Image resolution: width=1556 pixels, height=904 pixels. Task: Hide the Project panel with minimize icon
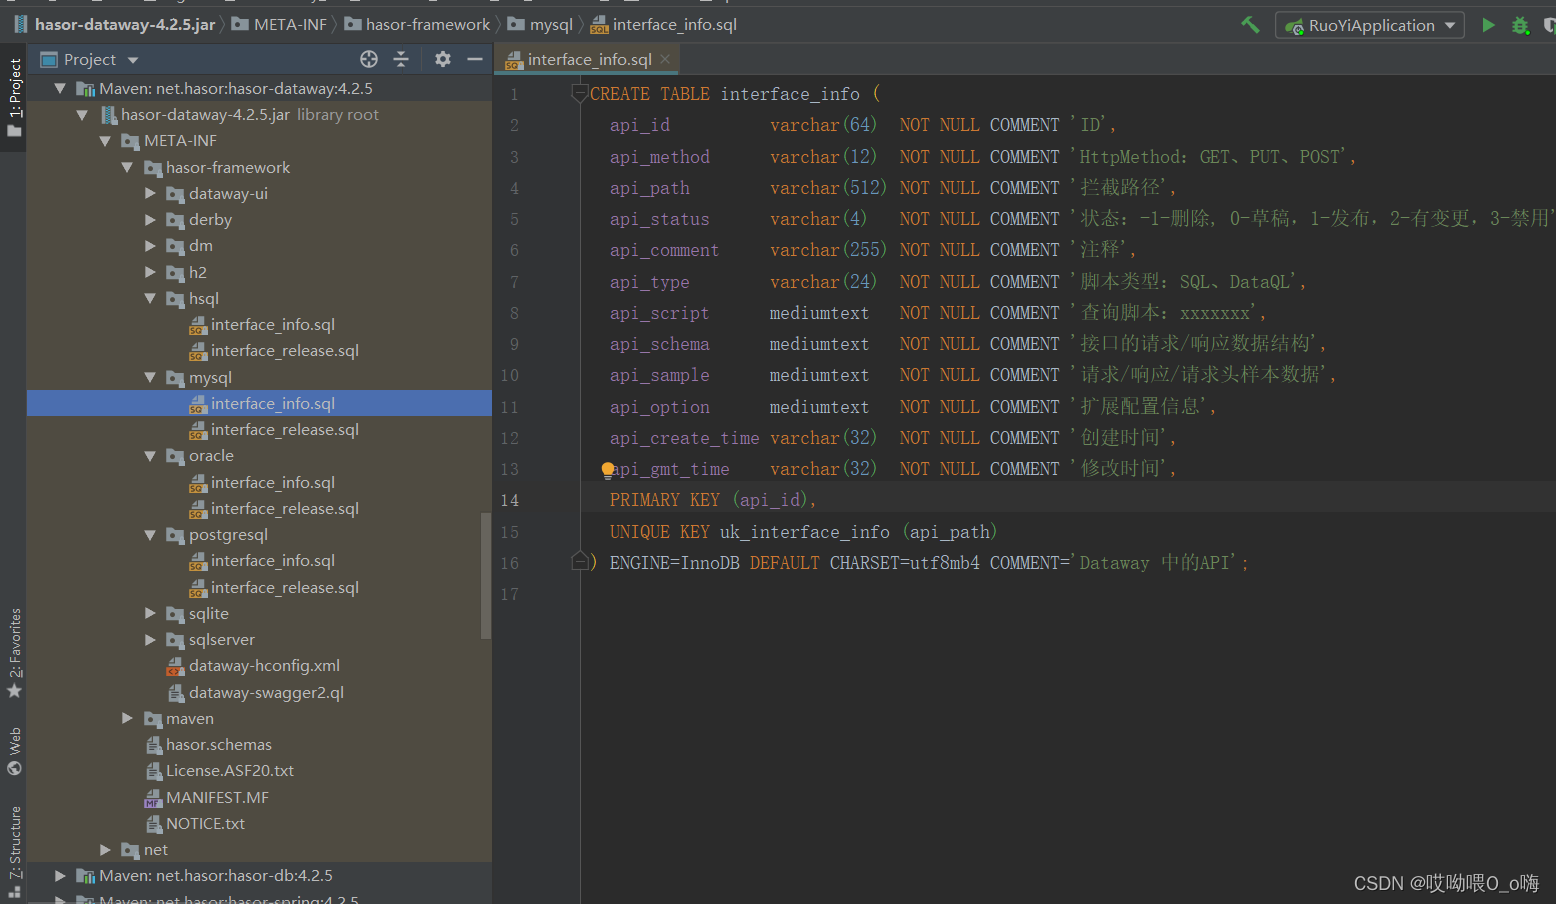click(475, 59)
